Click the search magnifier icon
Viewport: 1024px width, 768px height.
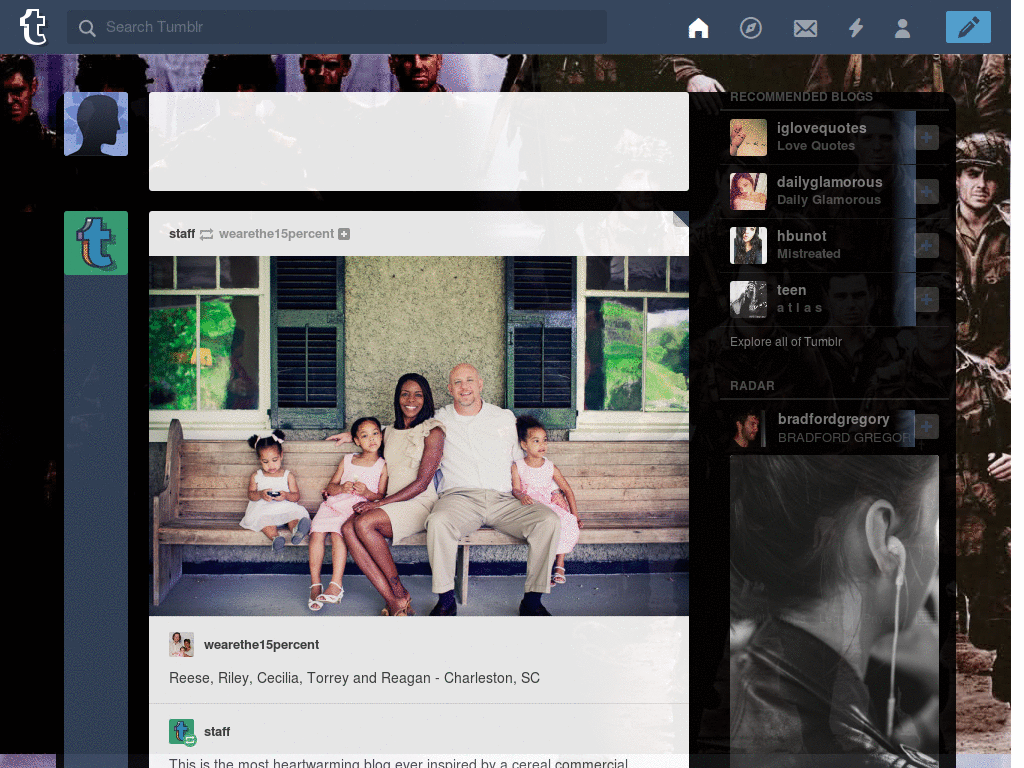click(87, 27)
